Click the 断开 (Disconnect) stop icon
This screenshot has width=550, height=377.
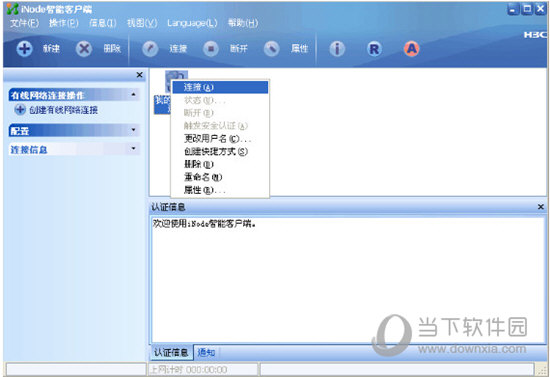(210, 49)
